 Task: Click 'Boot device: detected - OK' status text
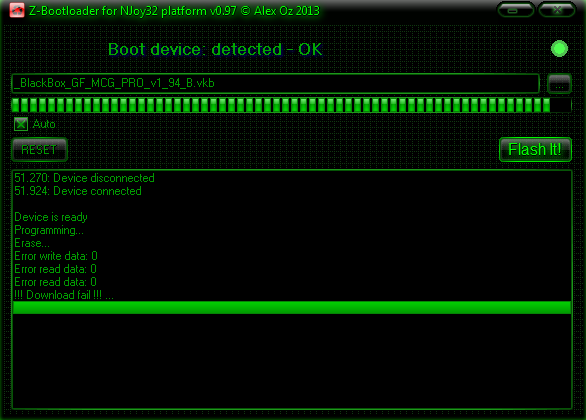coord(215,49)
